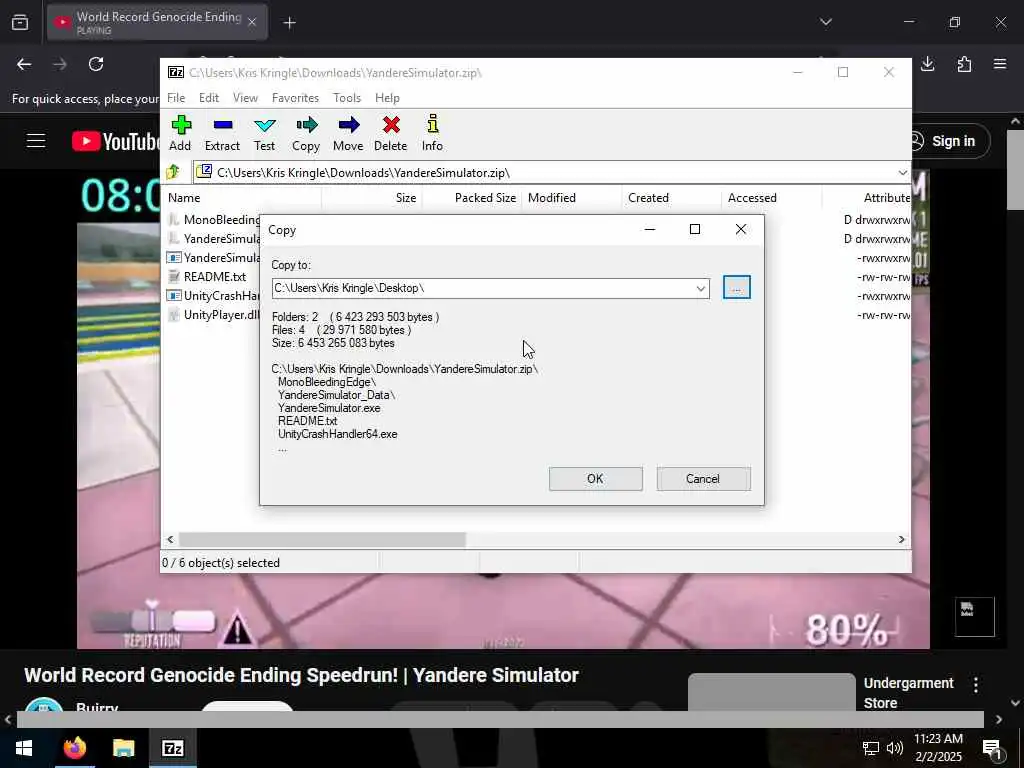Viewport: 1024px width, 768px height.
Task: Click the Move toolbar icon
Action: pyautogui.click(x=348, y=133)
